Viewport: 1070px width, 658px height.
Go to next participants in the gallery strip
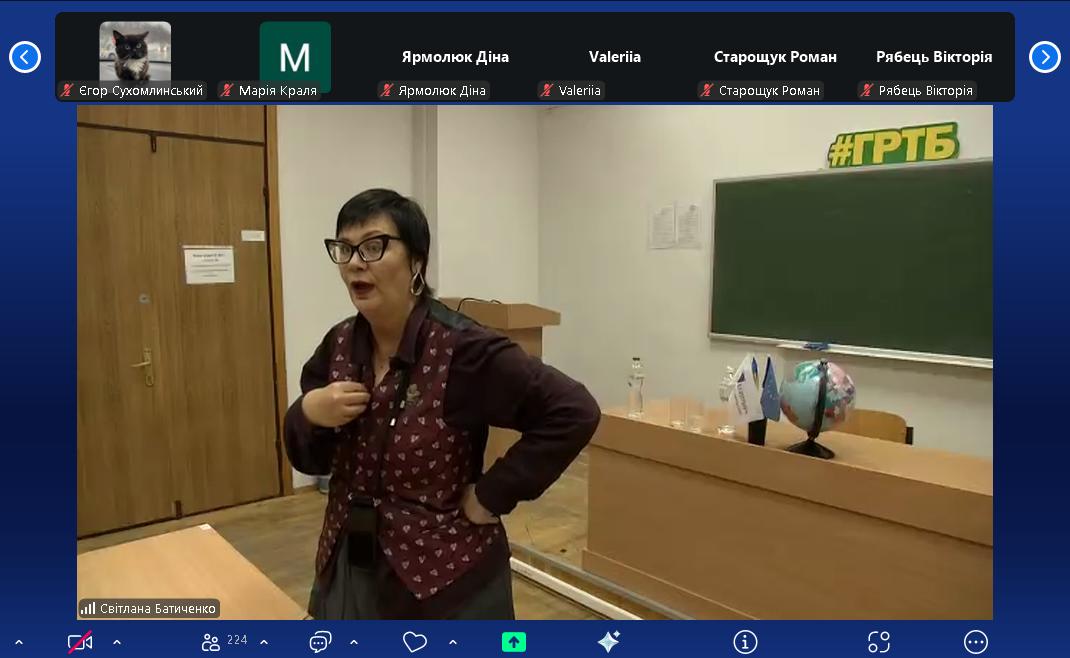tap(1044, 57)
